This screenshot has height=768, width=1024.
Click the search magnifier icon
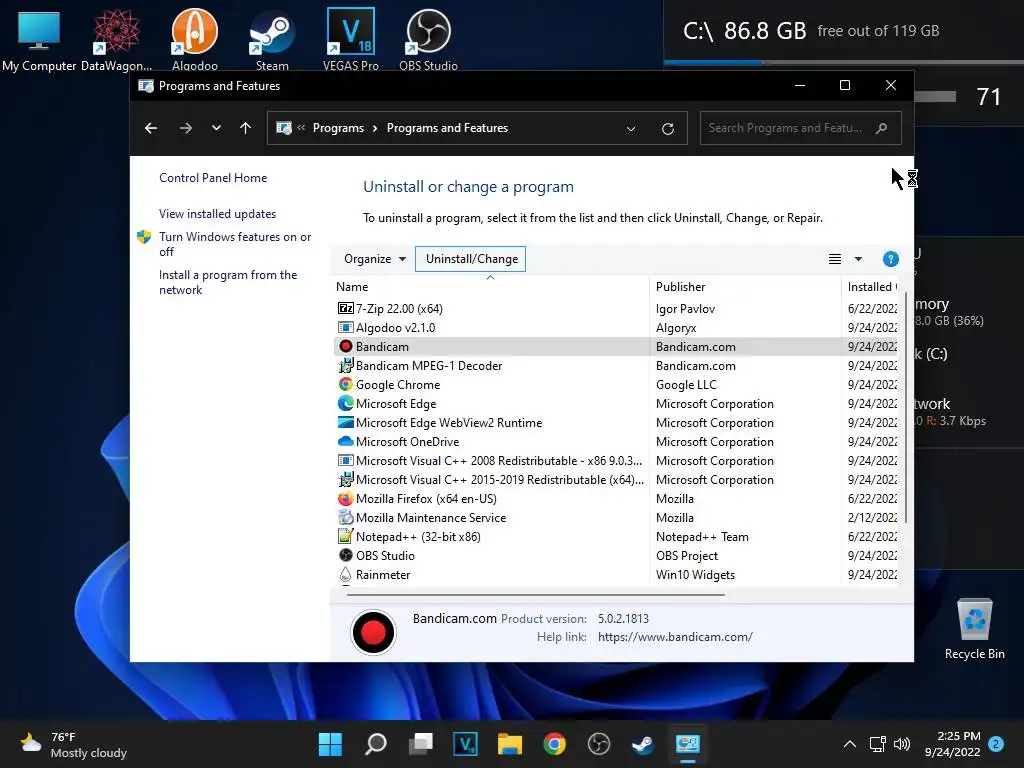pyautogui.click(x=881, y=128)
